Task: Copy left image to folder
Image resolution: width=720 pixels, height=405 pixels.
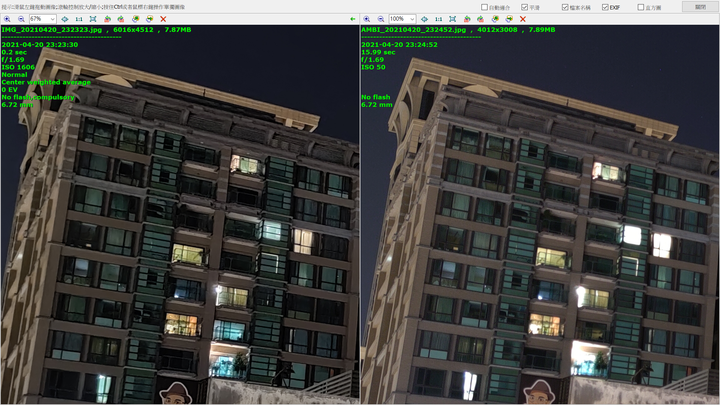Action: (x=135, y=19)
